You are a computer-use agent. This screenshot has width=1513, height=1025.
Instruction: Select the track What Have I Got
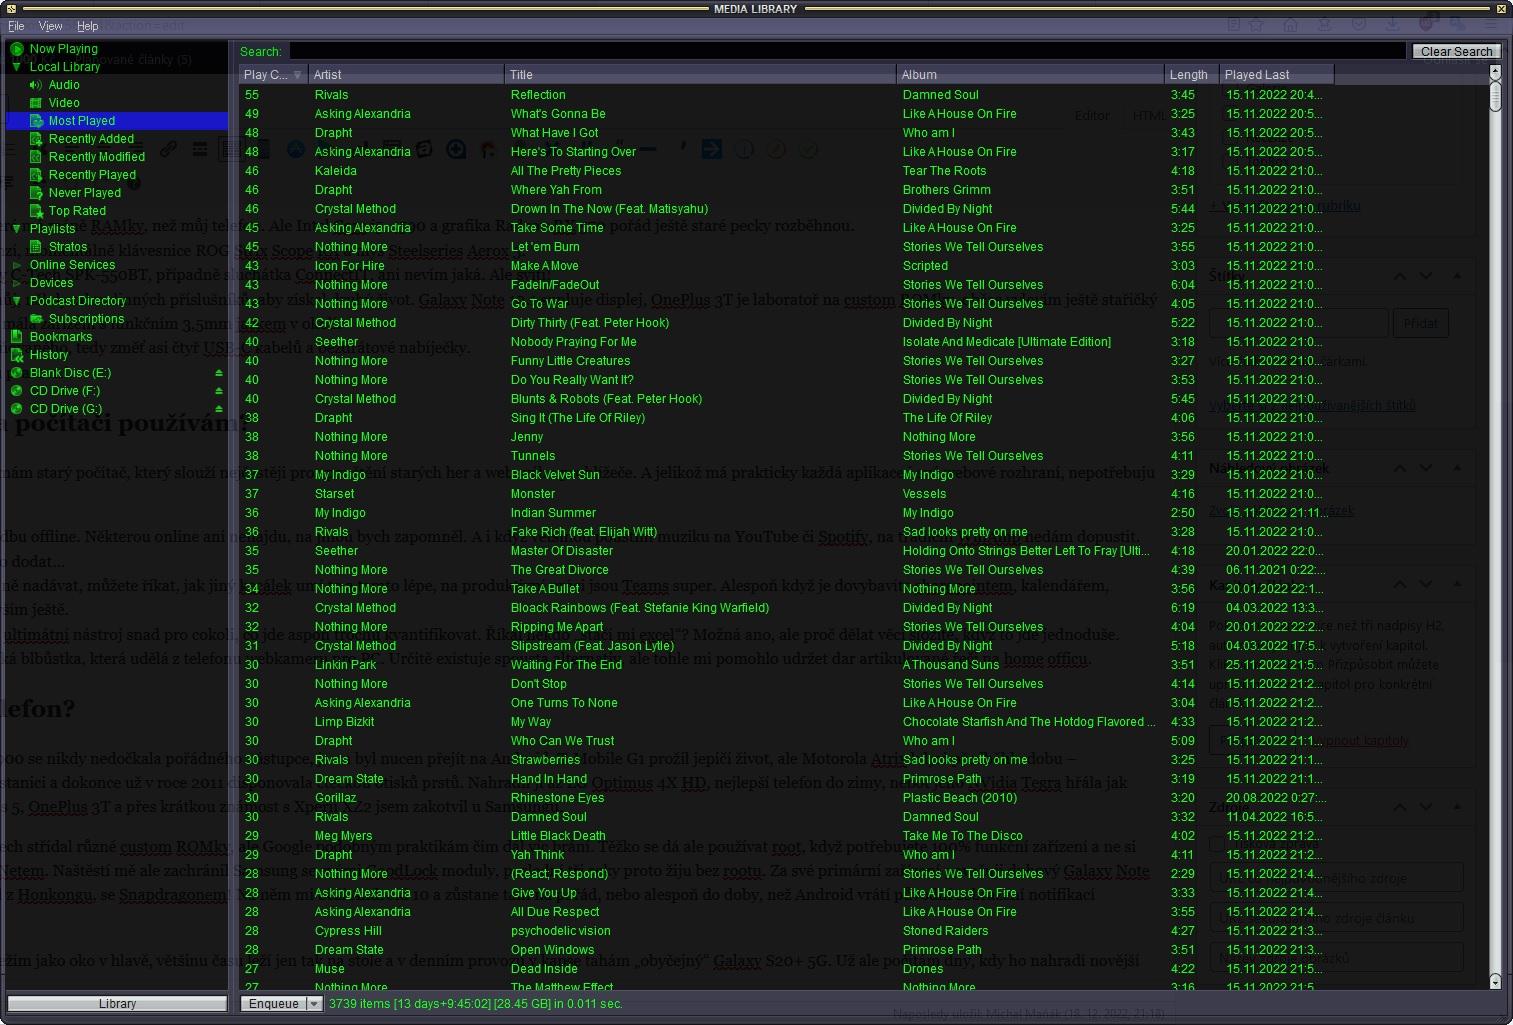554,133
